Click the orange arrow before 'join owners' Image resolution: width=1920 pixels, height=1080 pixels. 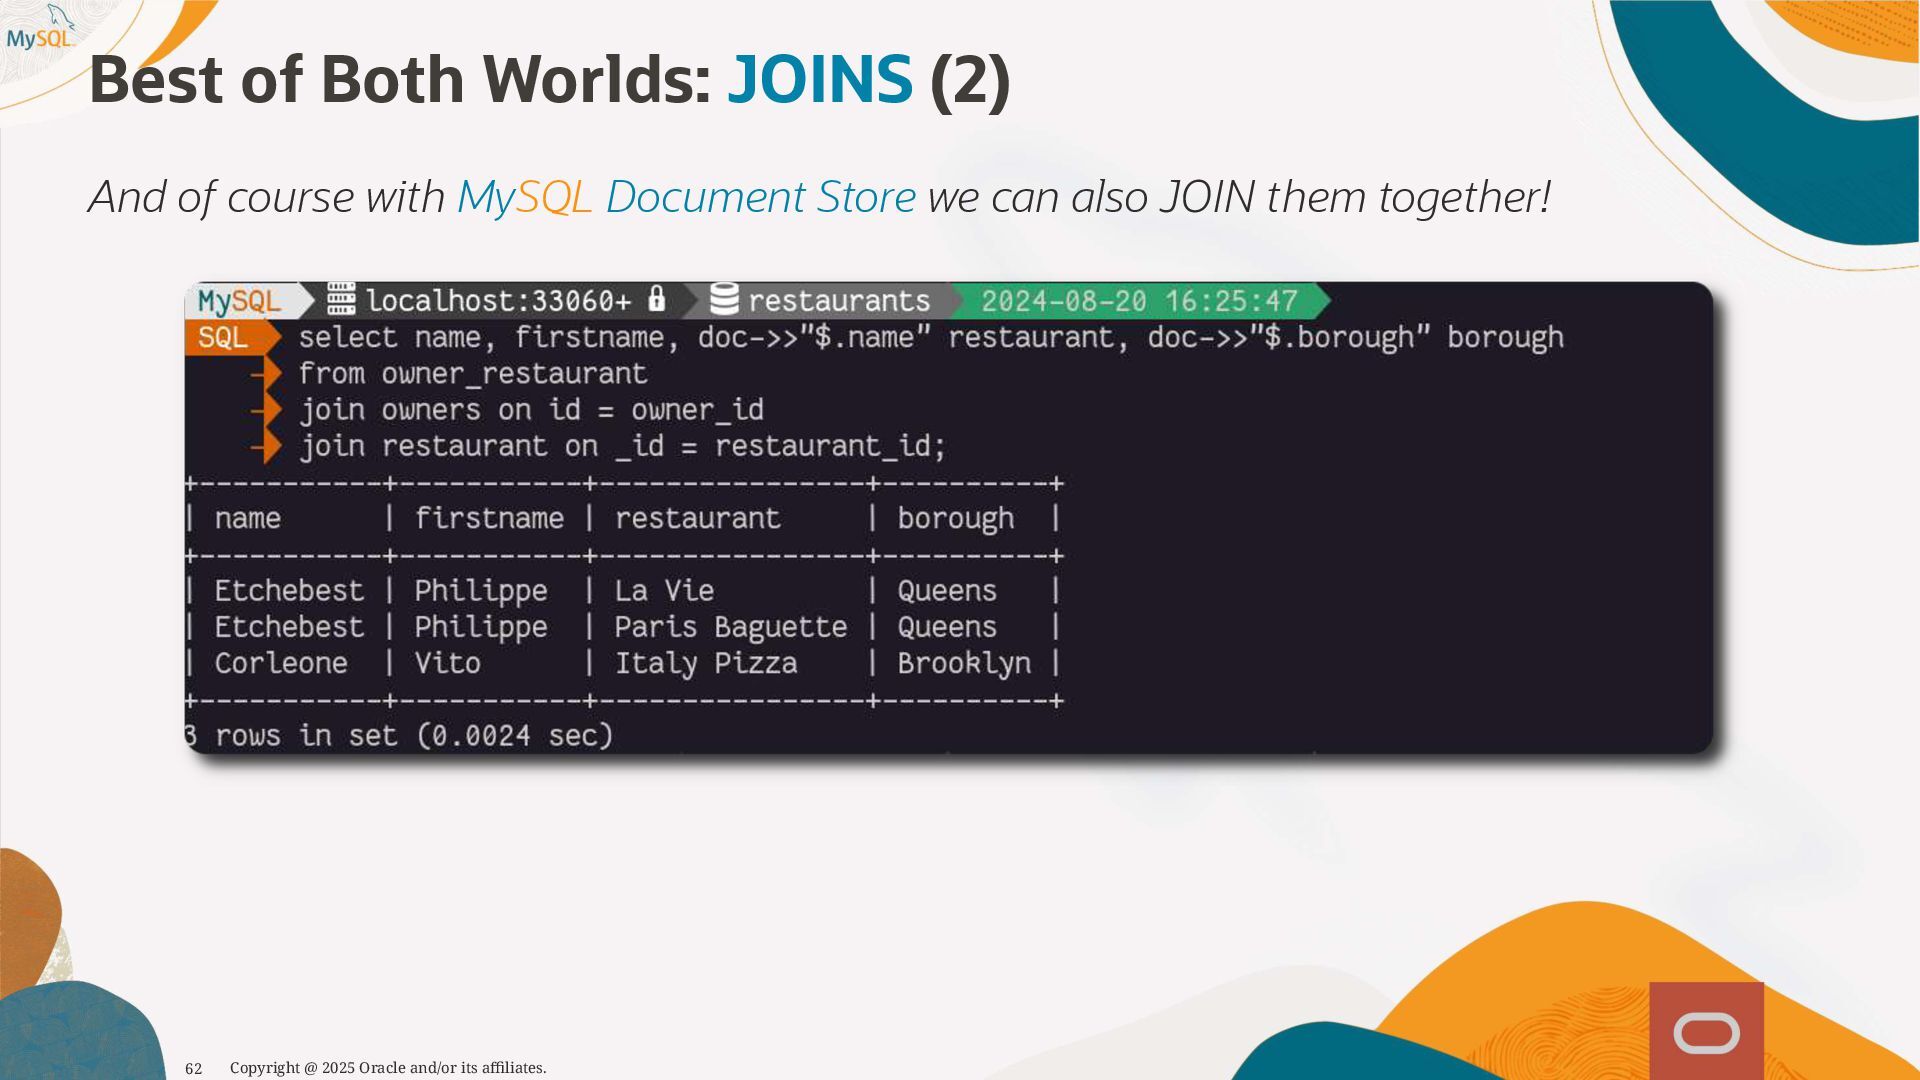tap(266, 410)
